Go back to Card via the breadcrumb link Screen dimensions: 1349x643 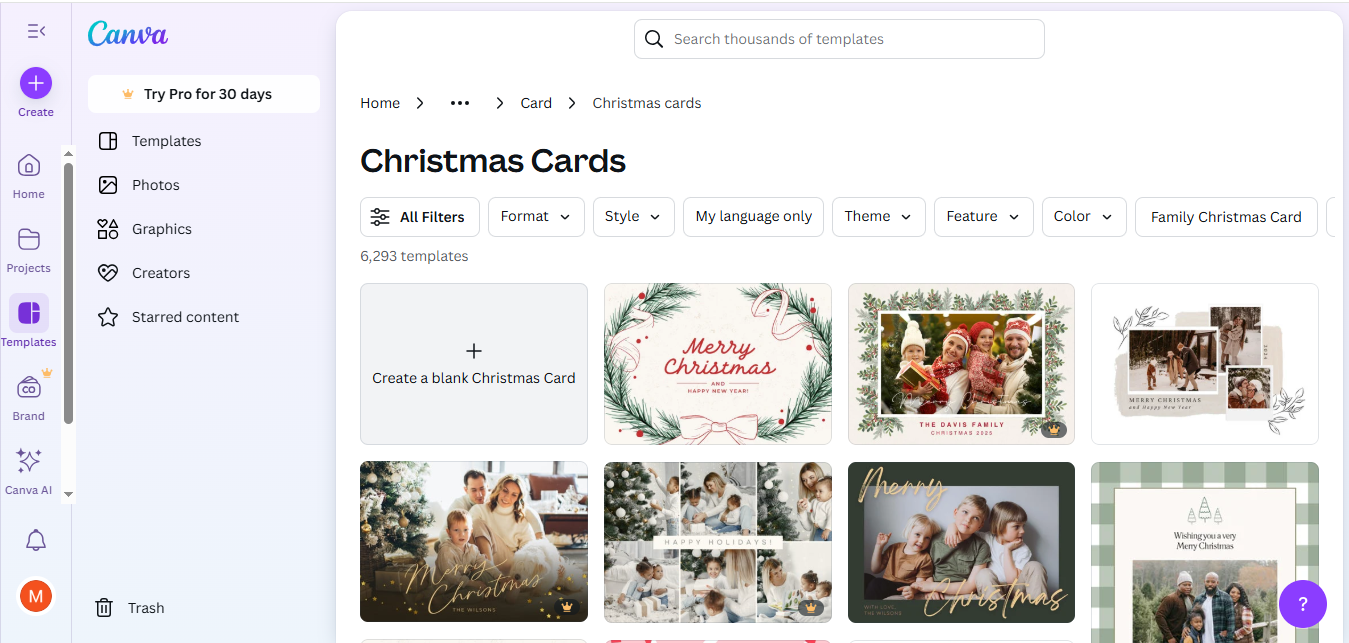[536, 102]
